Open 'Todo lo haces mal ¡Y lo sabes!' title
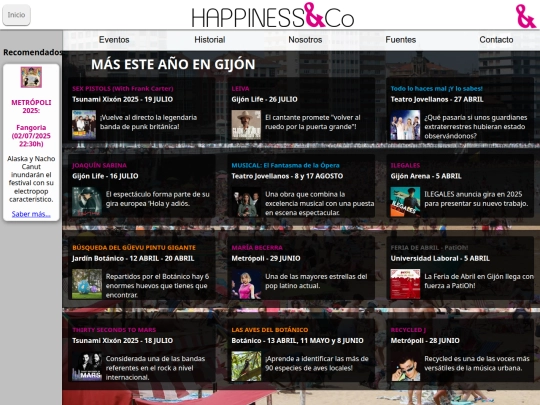Screen dimensions: 540x405 (437, 89)
